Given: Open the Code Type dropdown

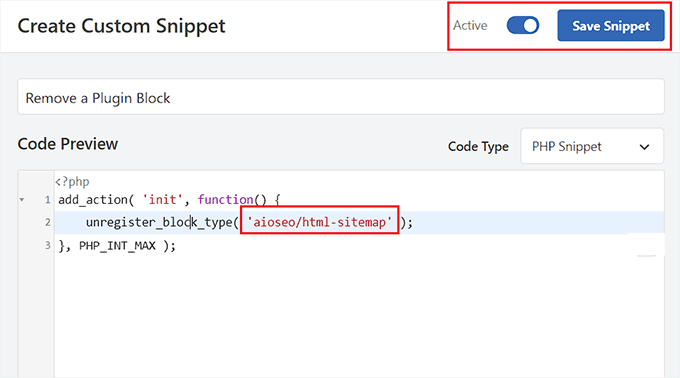Looking at the screenshot, I should (592, 146).
